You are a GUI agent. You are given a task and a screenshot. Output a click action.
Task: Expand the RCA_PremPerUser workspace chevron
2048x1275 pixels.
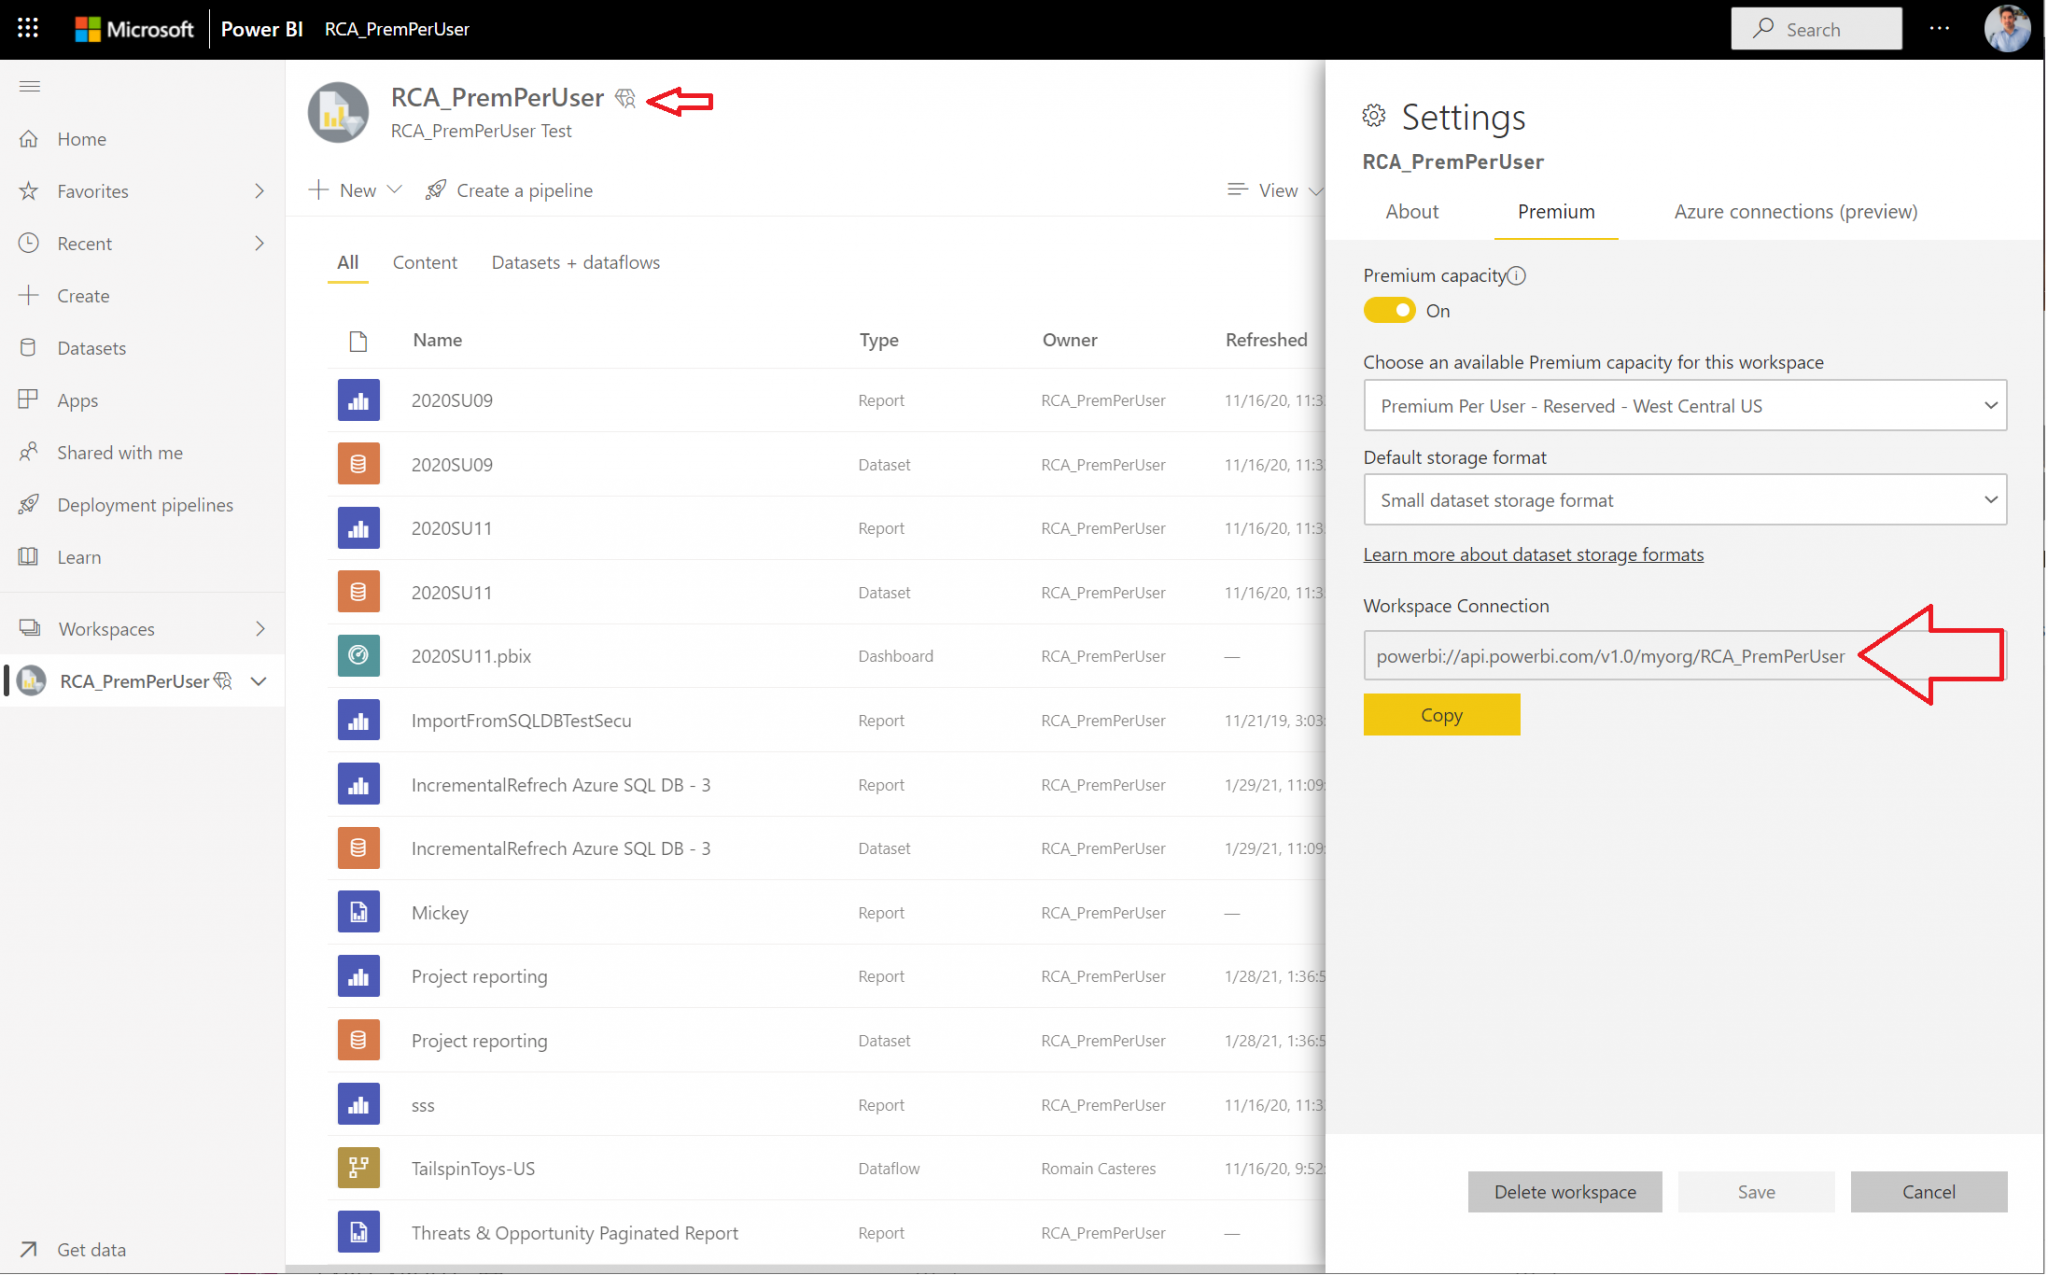tap(258, 681)
